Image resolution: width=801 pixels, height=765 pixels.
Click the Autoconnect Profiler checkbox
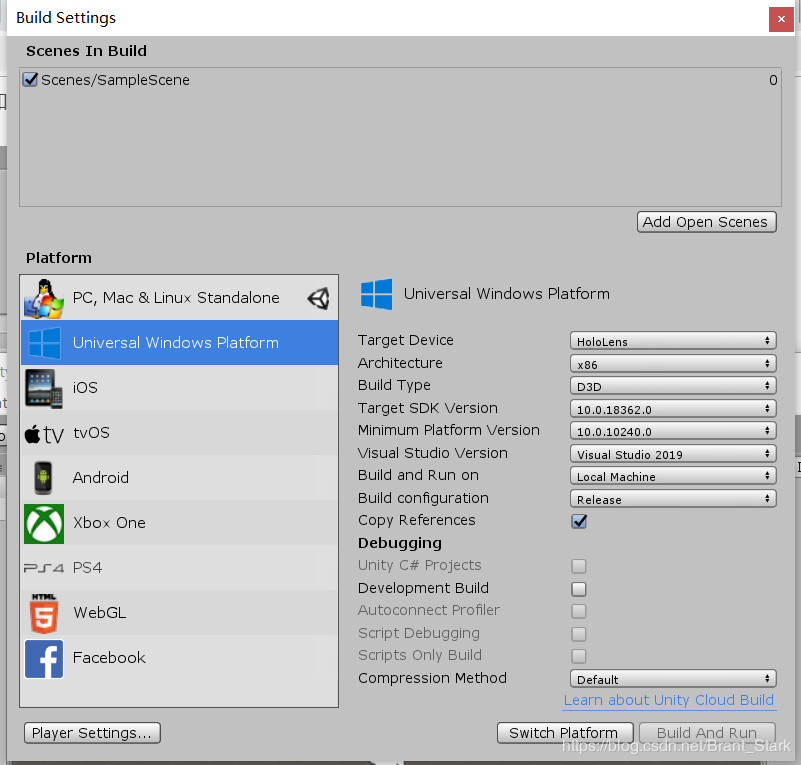coord(579,611)
